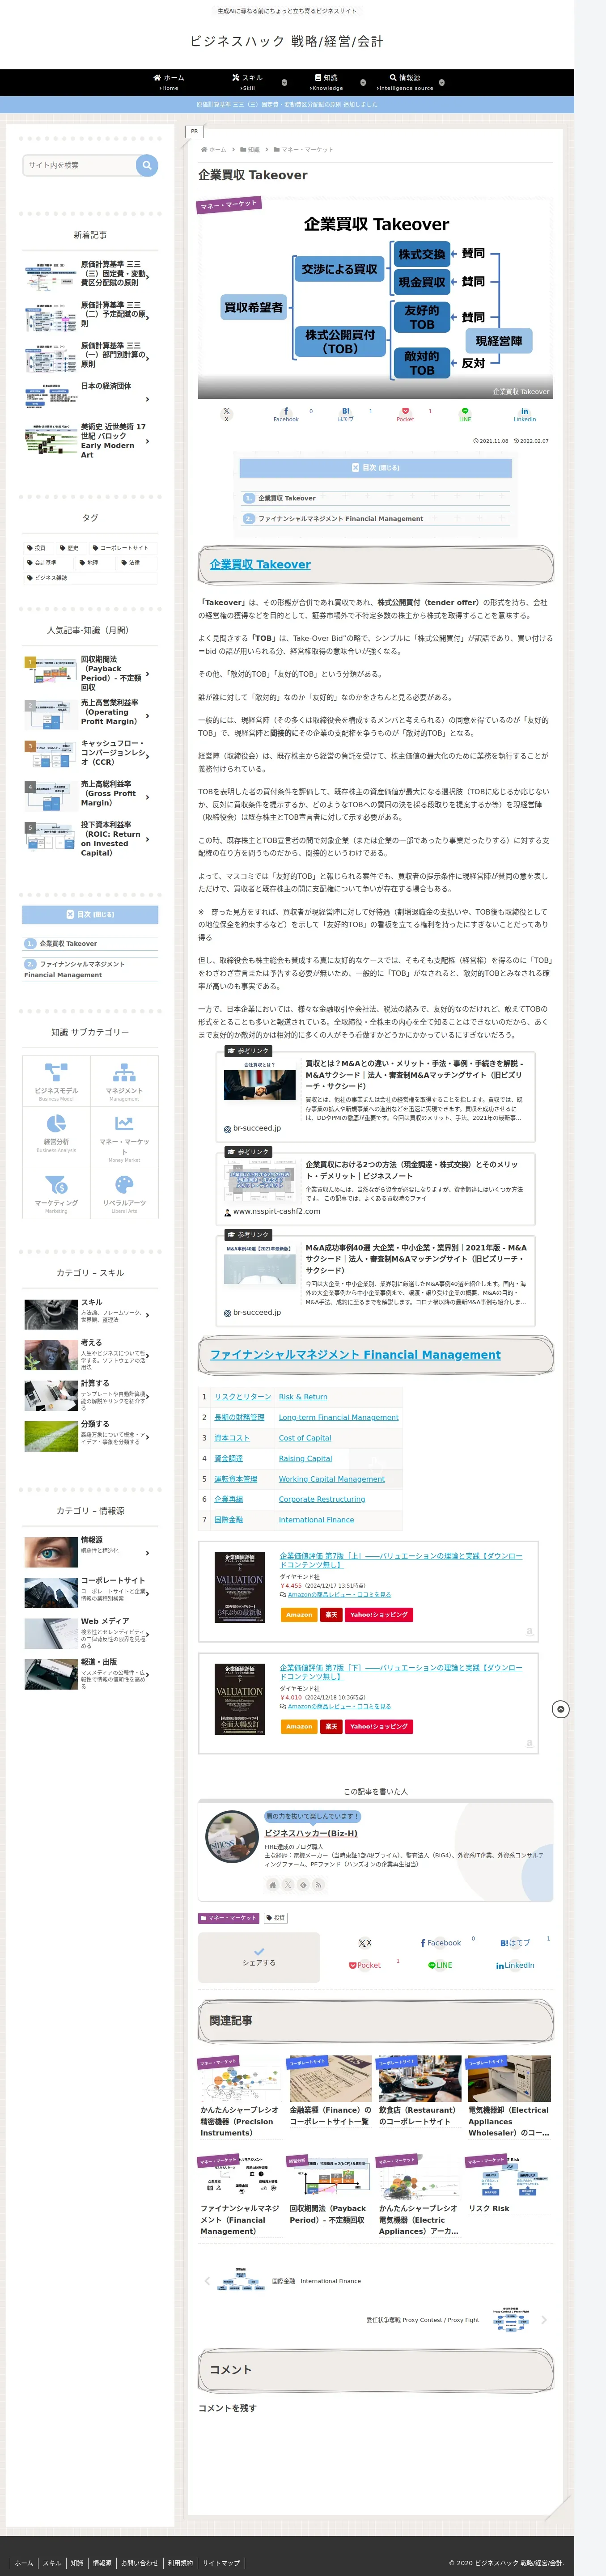Open ranked article 回収期間法 Payback Period

[x=90, y=674]
